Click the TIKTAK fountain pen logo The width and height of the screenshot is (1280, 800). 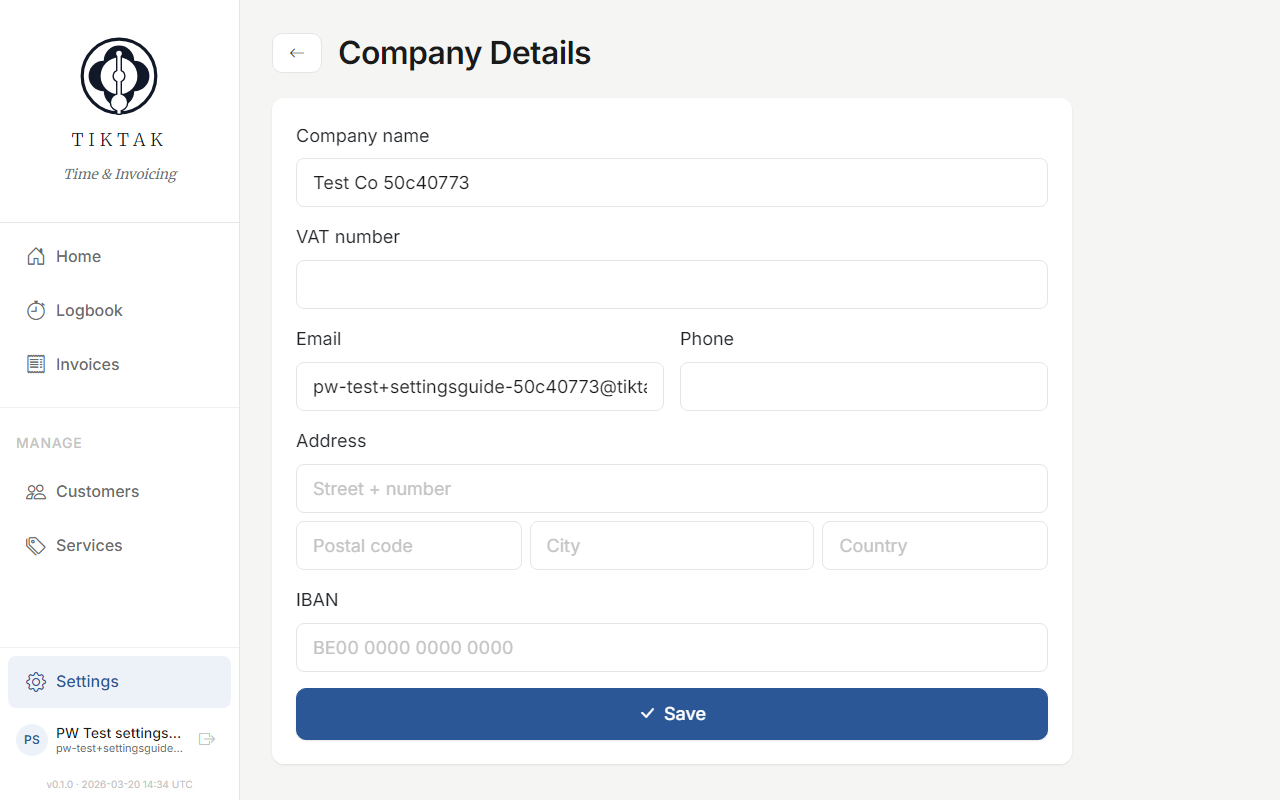pos(118,75)
